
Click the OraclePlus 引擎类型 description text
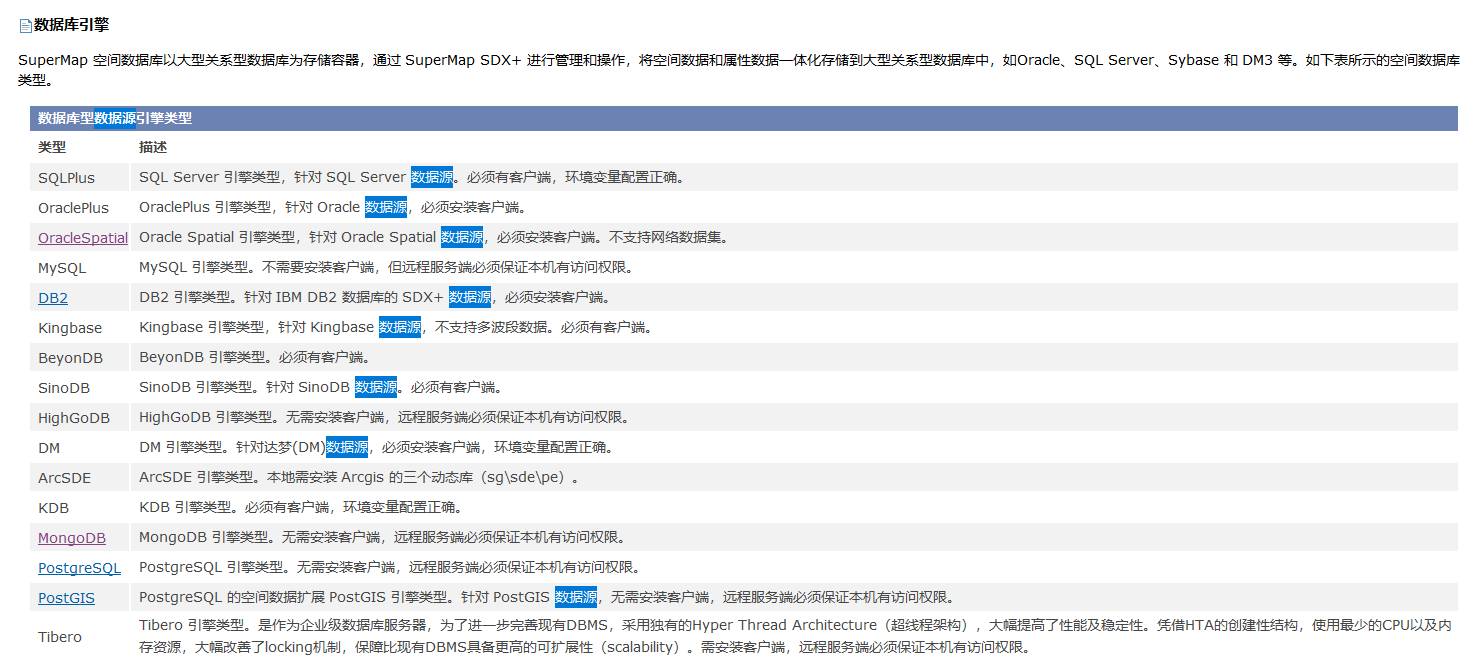pos(333,207)
